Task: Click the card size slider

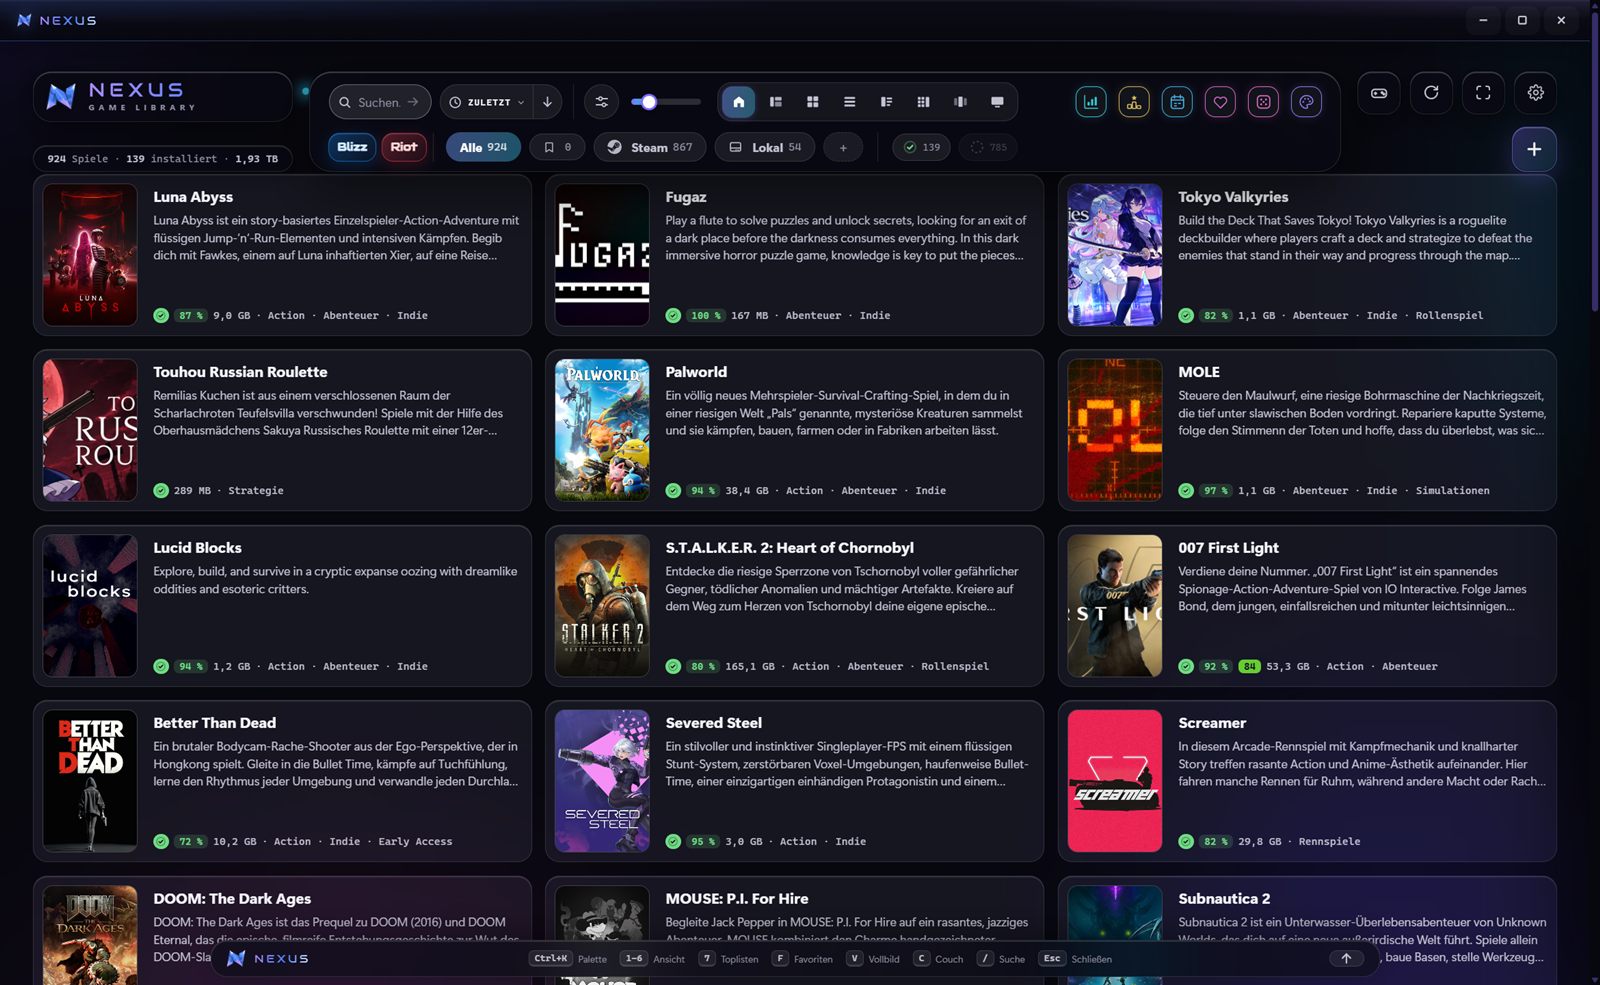Action: (666, 102)
